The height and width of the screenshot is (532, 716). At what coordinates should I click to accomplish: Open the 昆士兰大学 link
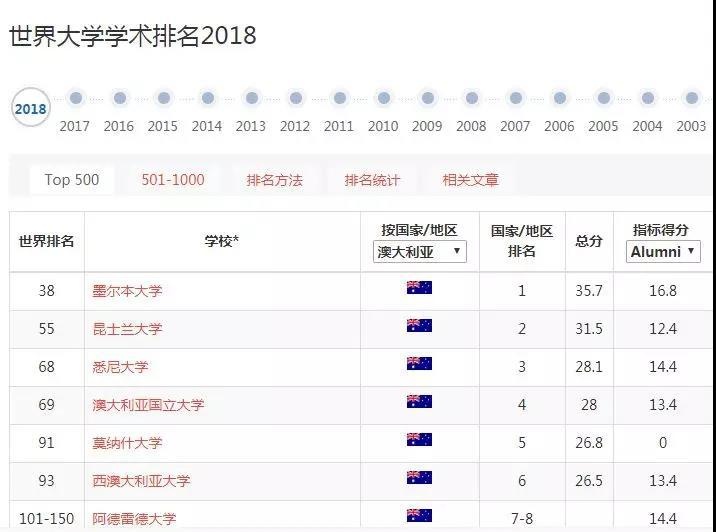coord(127,329)
